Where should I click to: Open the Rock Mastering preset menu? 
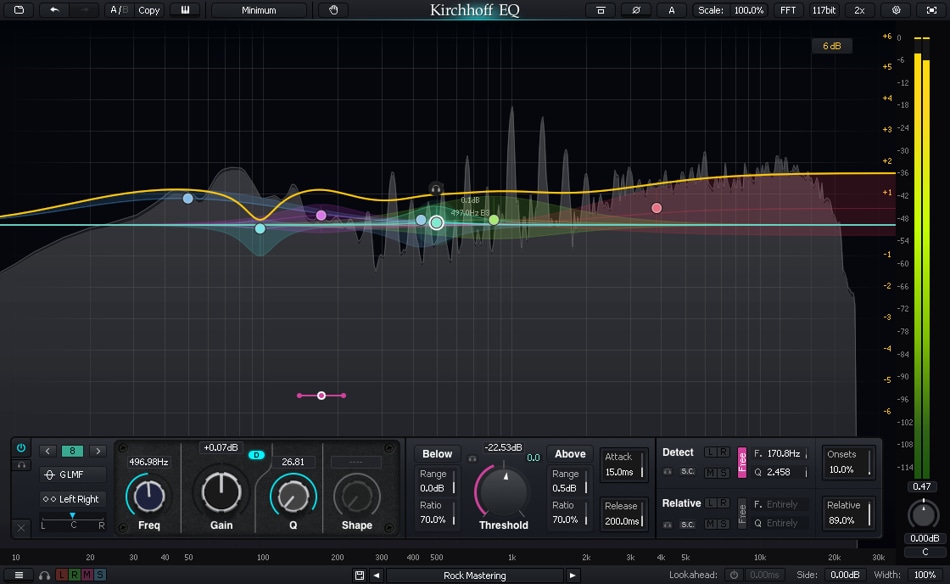474,575
